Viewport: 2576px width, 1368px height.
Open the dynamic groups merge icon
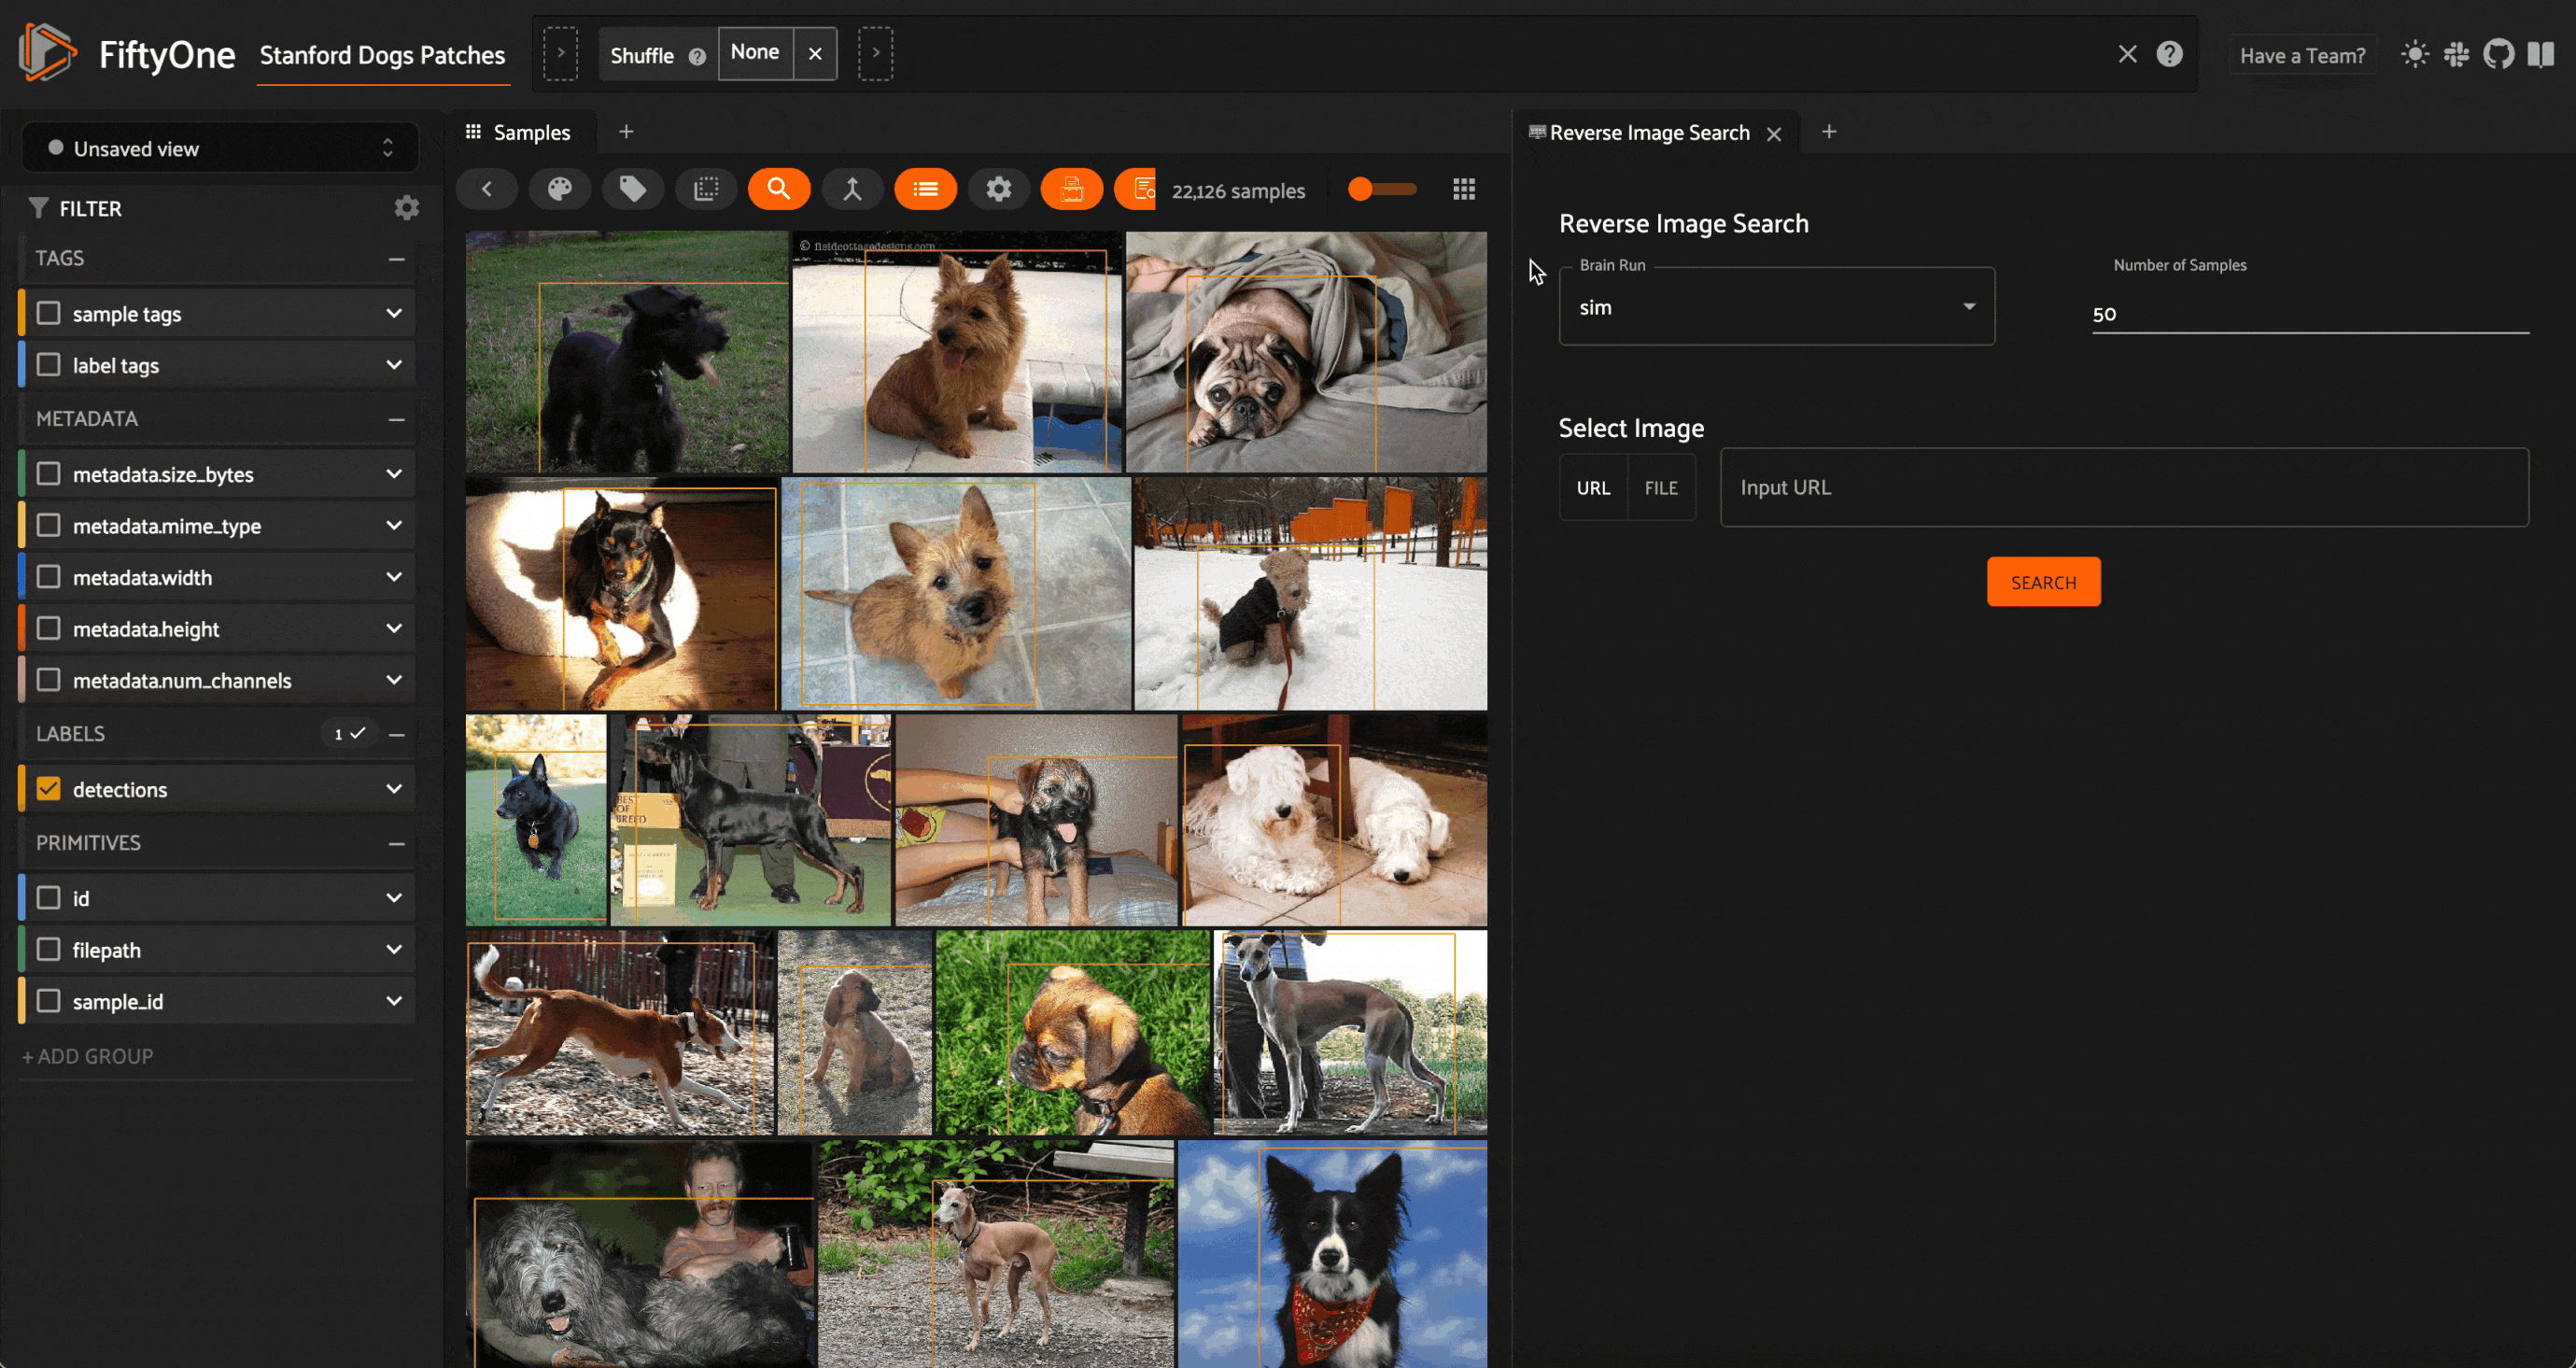pos(852,189)
